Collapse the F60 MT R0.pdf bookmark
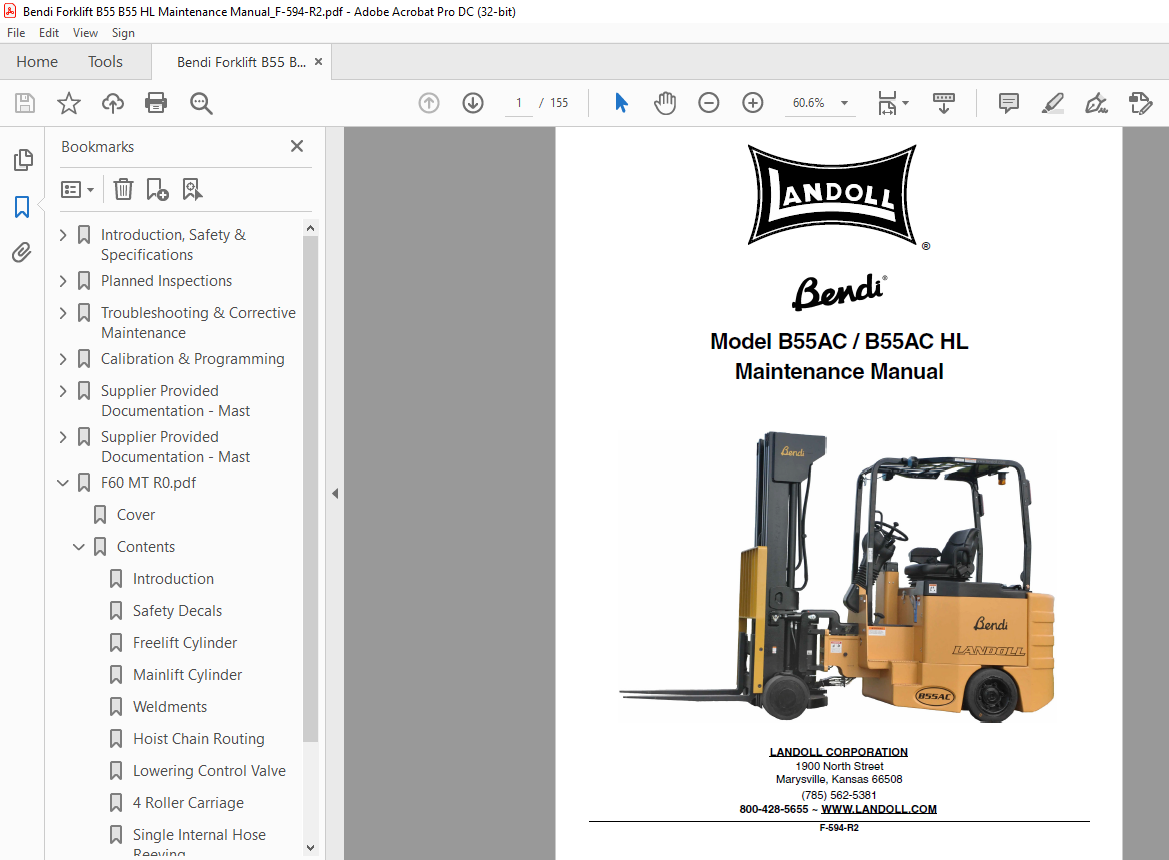 pyautogui.click(x=63, y=483)
